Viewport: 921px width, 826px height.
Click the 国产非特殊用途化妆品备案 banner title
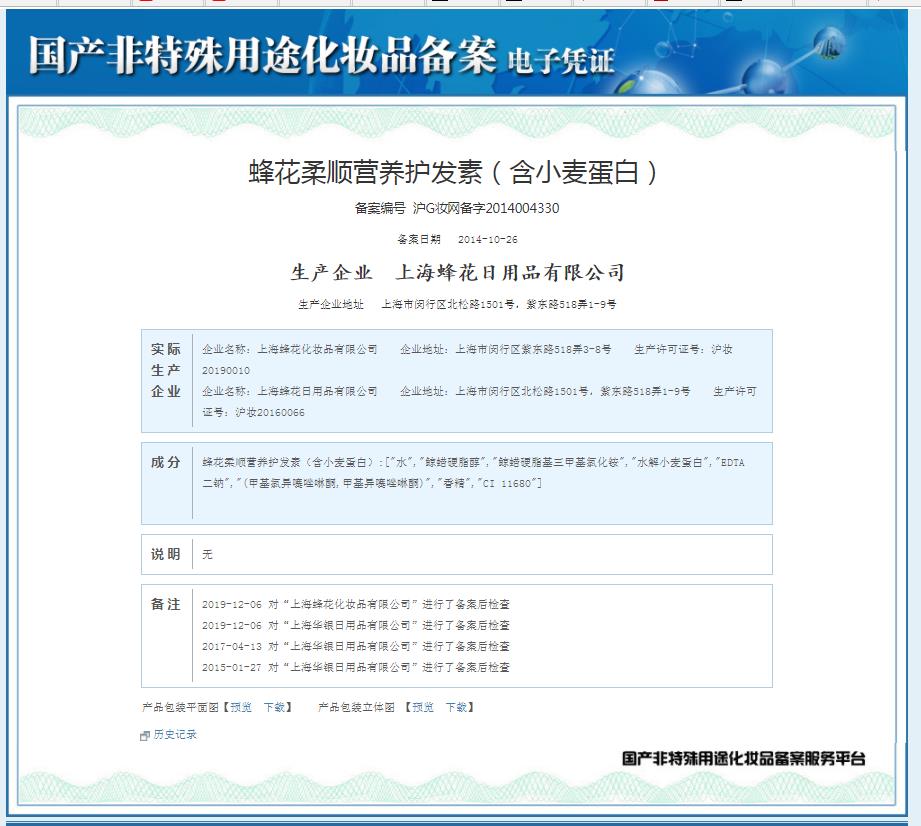pos(262,55)
